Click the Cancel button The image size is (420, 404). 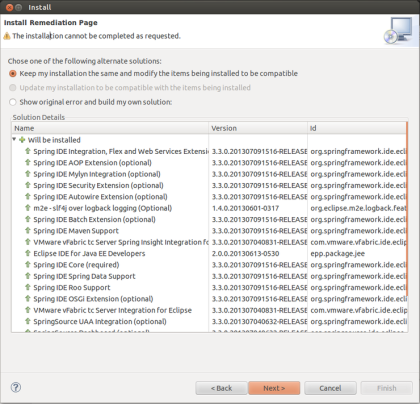pos(330,388)
